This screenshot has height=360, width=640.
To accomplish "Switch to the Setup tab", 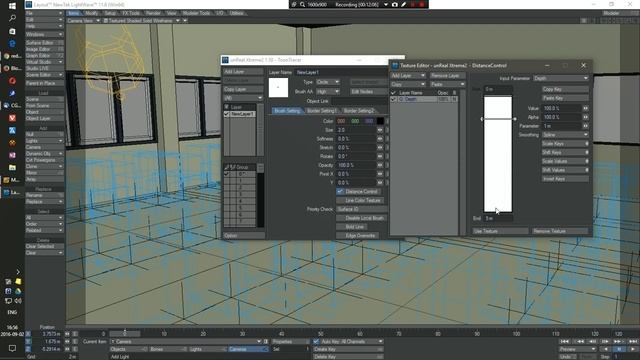I will (x=110, y=13).
